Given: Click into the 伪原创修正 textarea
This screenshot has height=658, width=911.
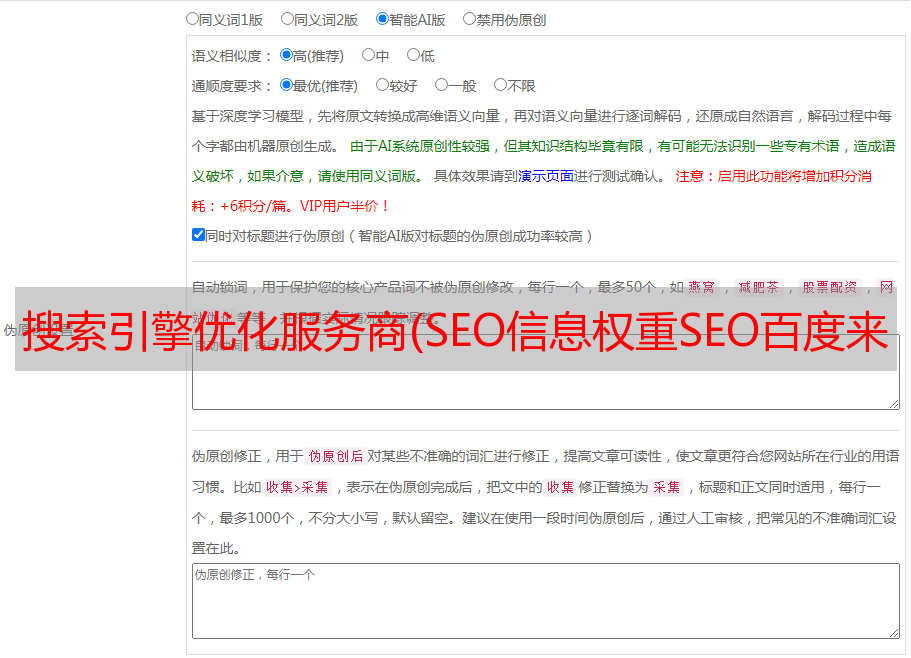Looking at the screenshot, I should 546,601.
